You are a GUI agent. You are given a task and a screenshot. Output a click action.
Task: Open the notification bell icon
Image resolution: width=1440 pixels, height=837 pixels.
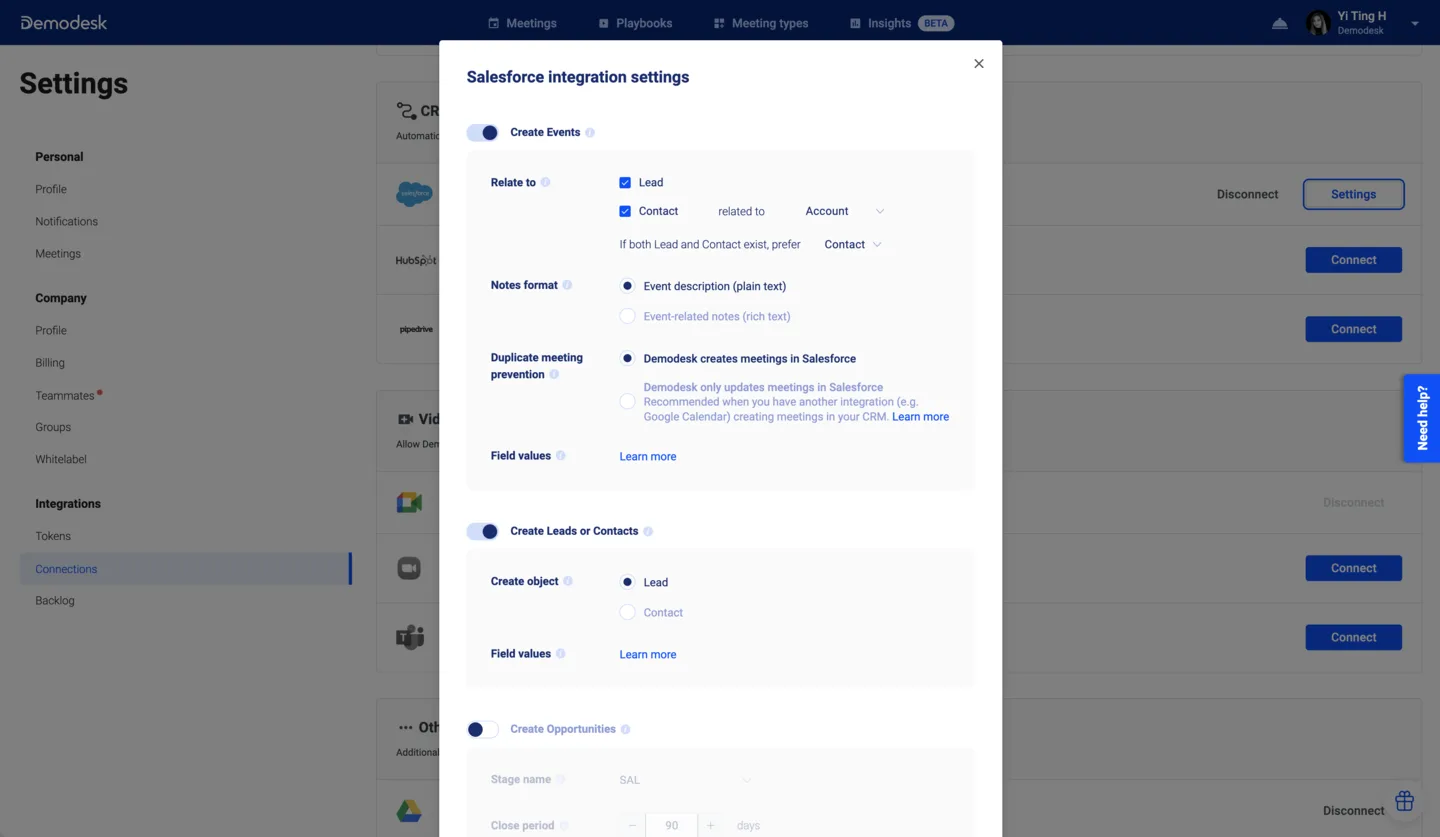pos(1280,23)
